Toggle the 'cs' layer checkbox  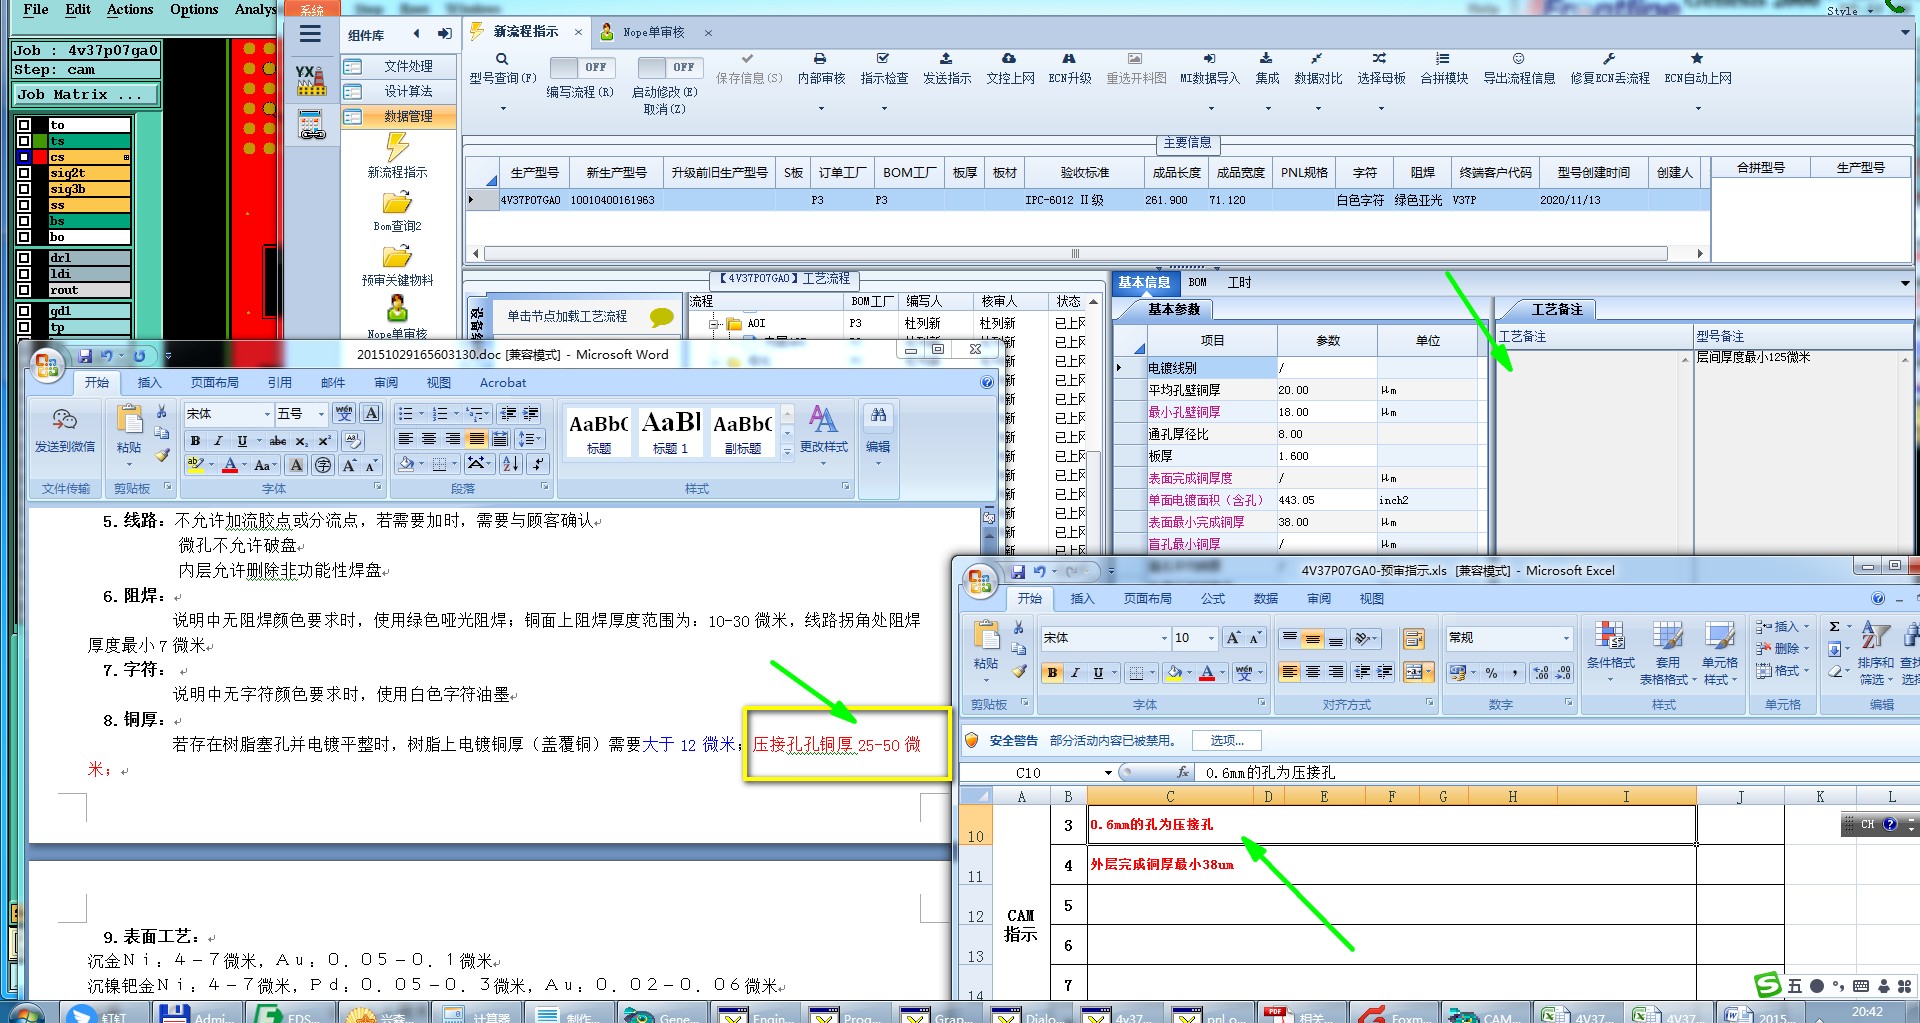pyautogui.click(x=24, y=157)
